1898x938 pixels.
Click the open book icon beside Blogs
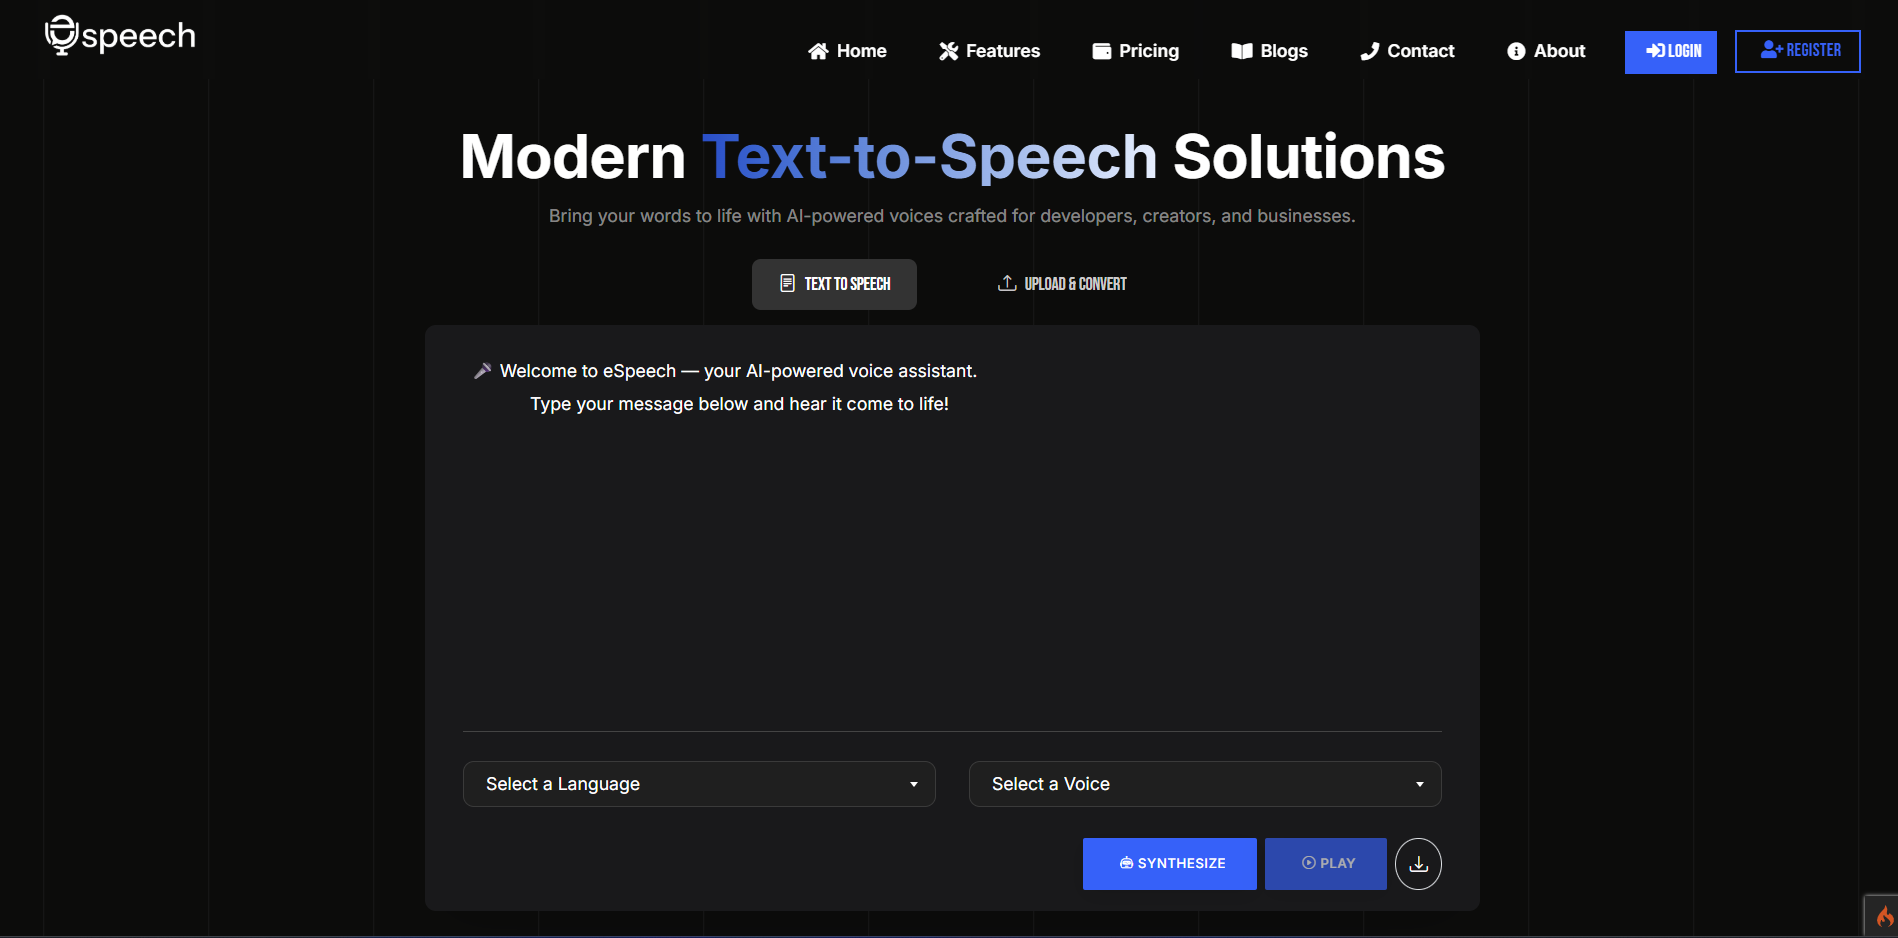[x=1241, y=51]
